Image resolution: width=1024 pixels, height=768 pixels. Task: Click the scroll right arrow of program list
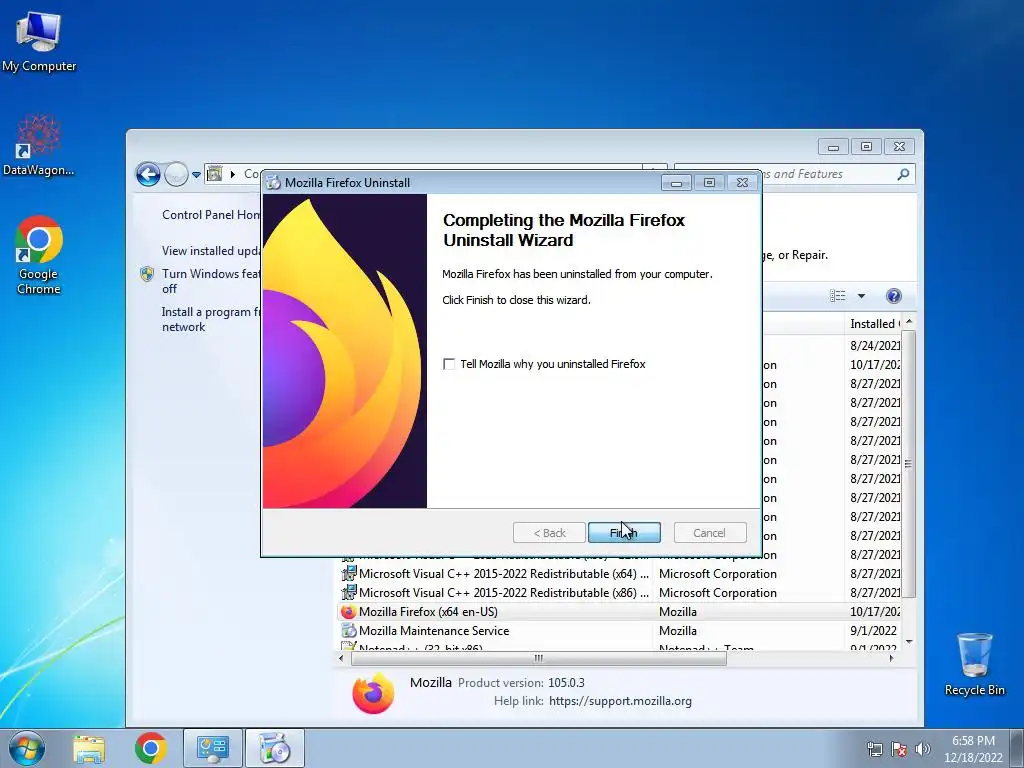pyautogui.click(x=891, y=658)
